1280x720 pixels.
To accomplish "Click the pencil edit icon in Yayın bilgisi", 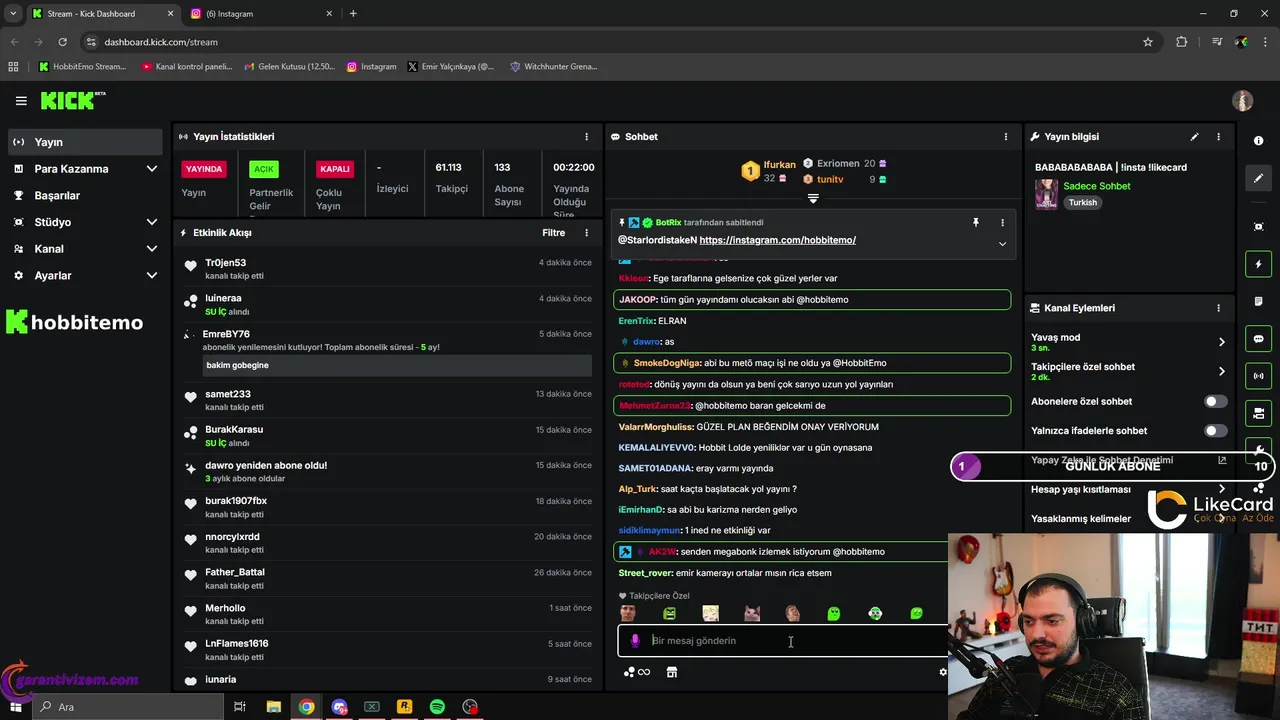I will pyautogui.click(x=1194, y=137).
